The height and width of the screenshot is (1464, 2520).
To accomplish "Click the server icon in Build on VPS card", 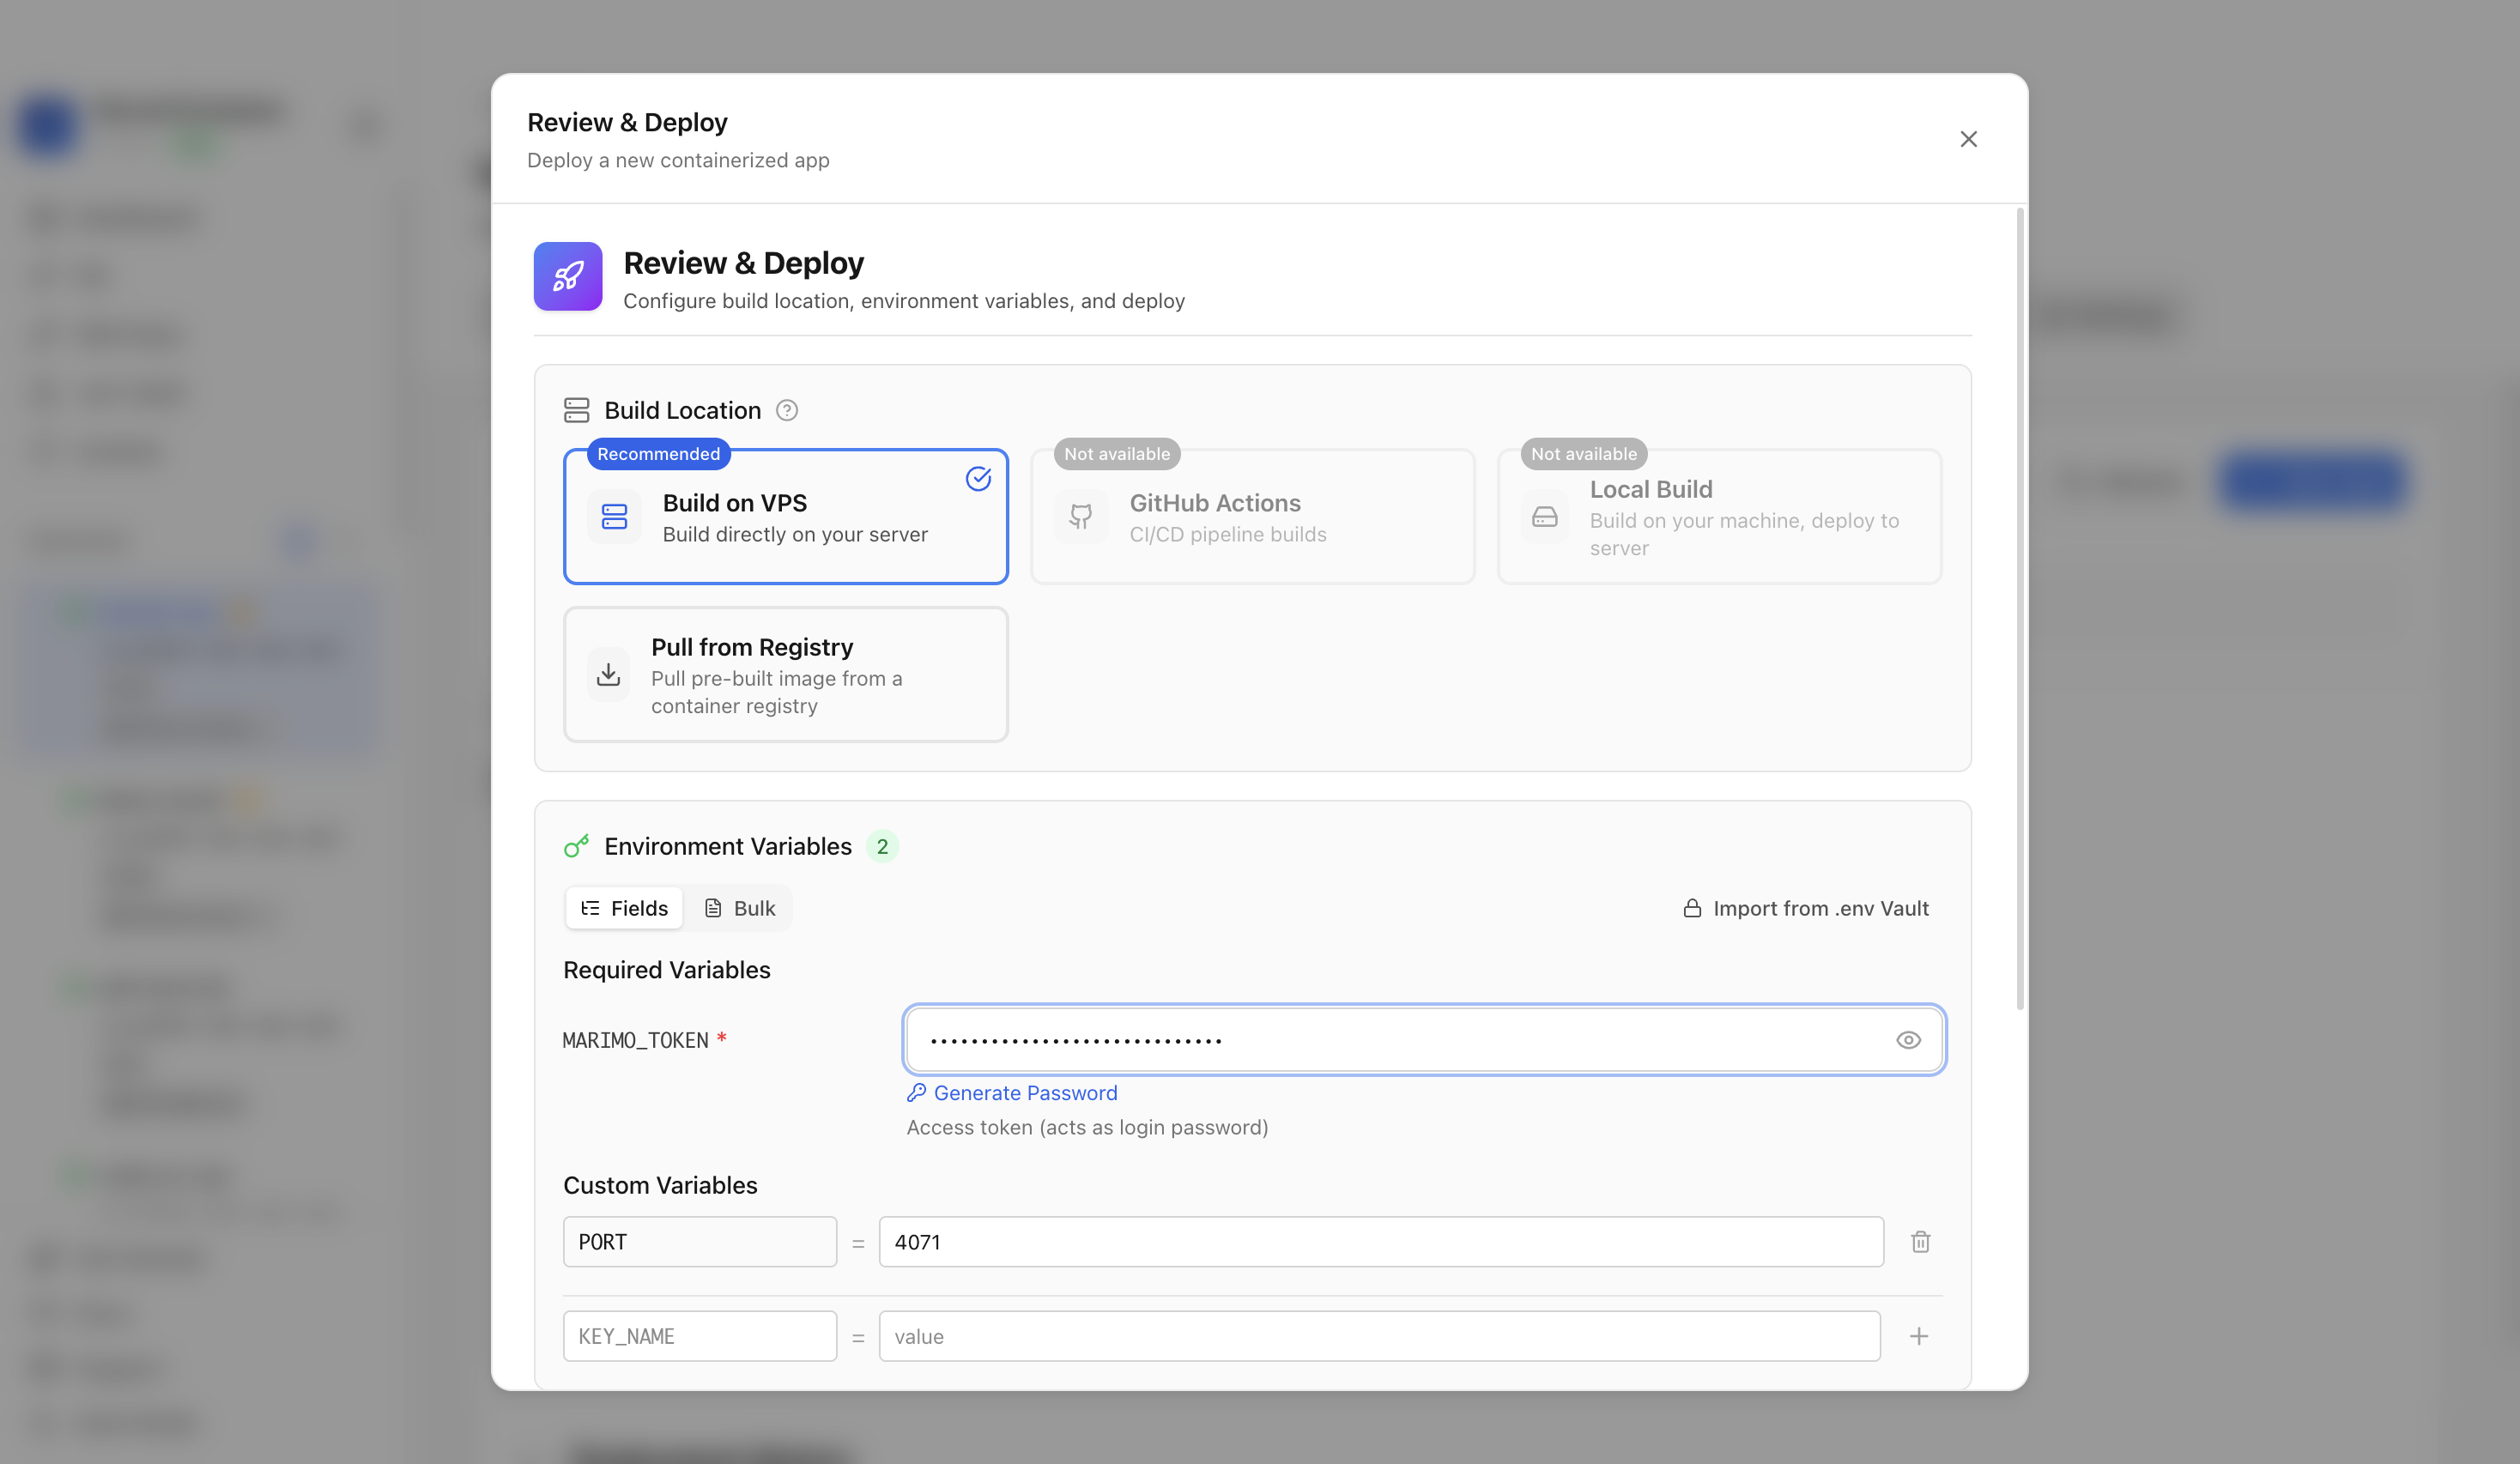I will tap(614, 517).
